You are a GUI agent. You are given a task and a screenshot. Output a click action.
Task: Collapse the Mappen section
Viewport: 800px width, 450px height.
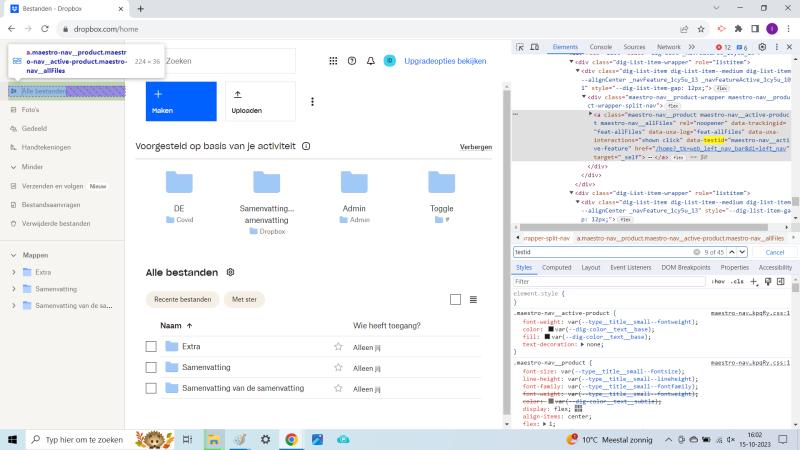pyautogui.click(x=13, y=255)
